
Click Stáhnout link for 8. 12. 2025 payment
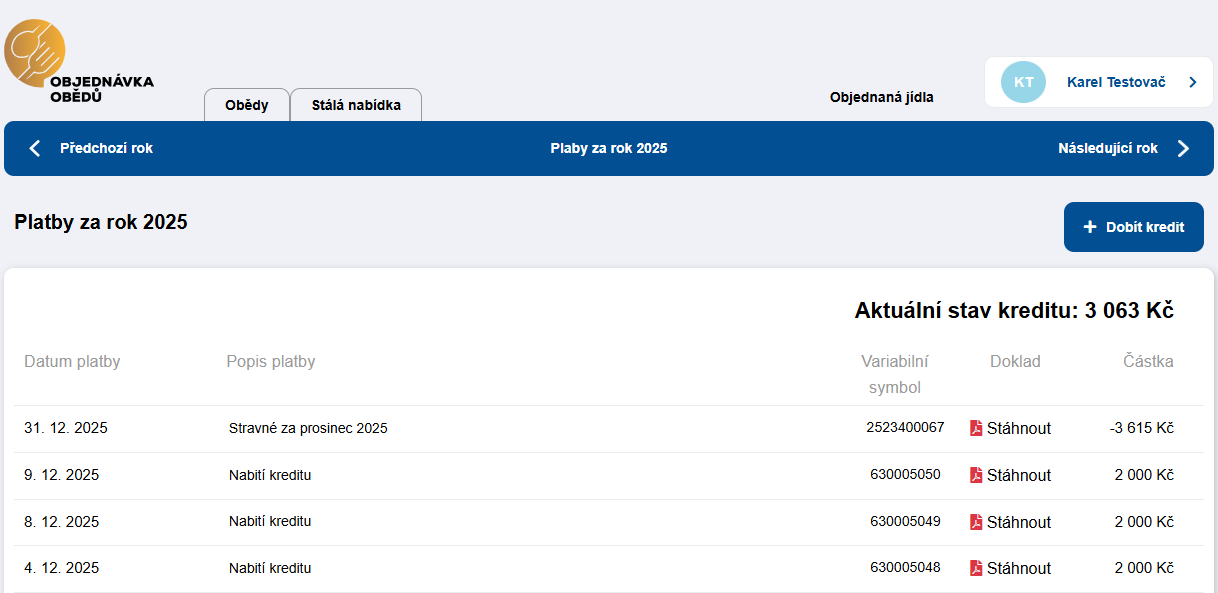point(1018,522)
